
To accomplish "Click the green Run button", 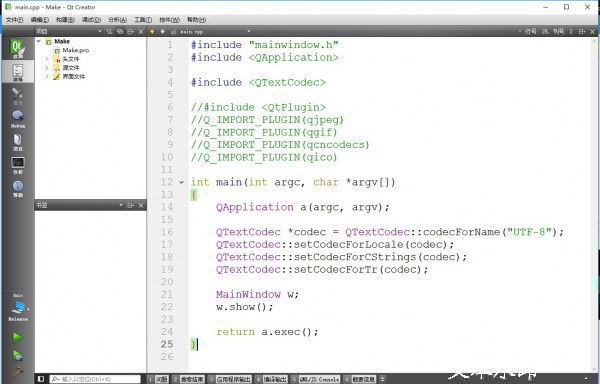I will [18, 337].
